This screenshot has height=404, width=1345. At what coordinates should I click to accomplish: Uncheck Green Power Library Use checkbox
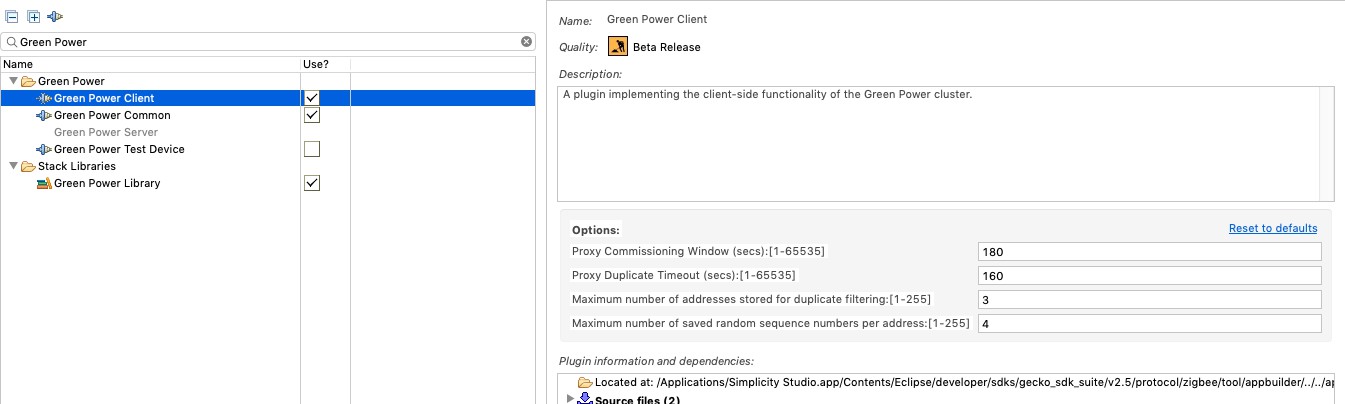[x=312, y=183]
